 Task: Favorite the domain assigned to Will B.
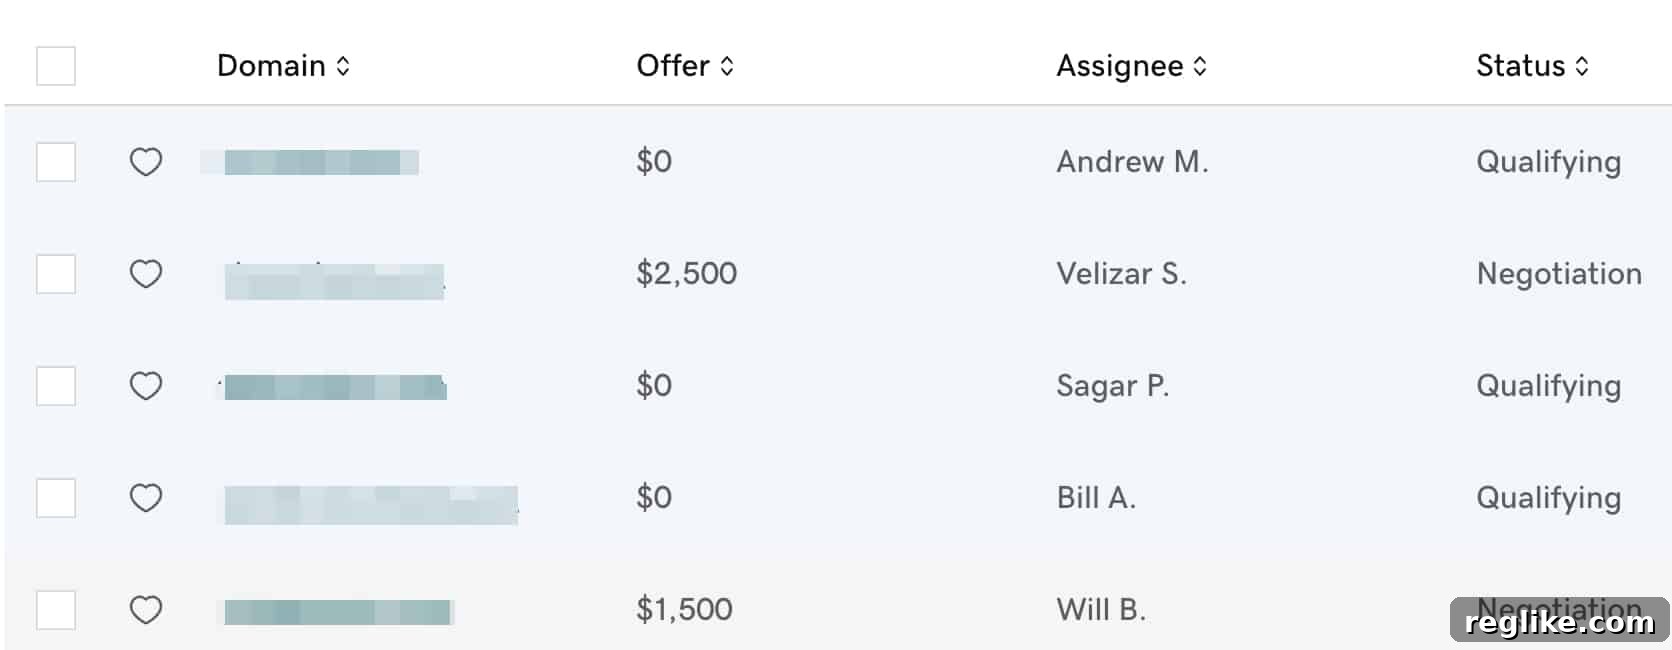tap(146, 610)
